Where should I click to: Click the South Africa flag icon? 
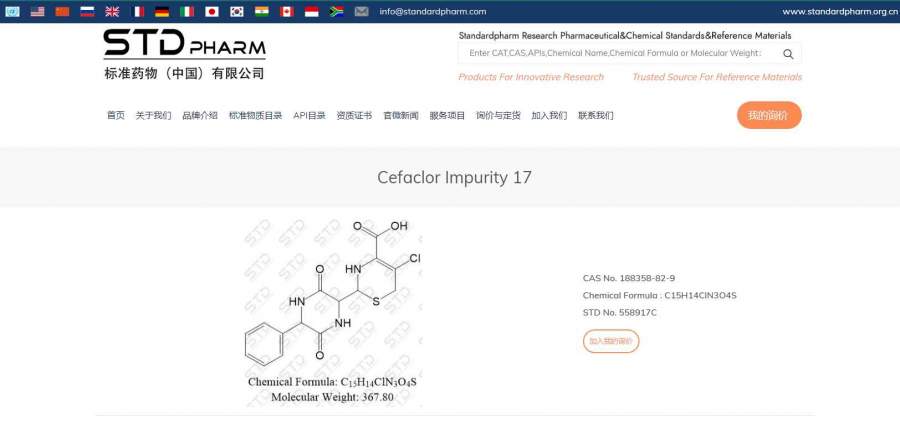tap(337, 12)
